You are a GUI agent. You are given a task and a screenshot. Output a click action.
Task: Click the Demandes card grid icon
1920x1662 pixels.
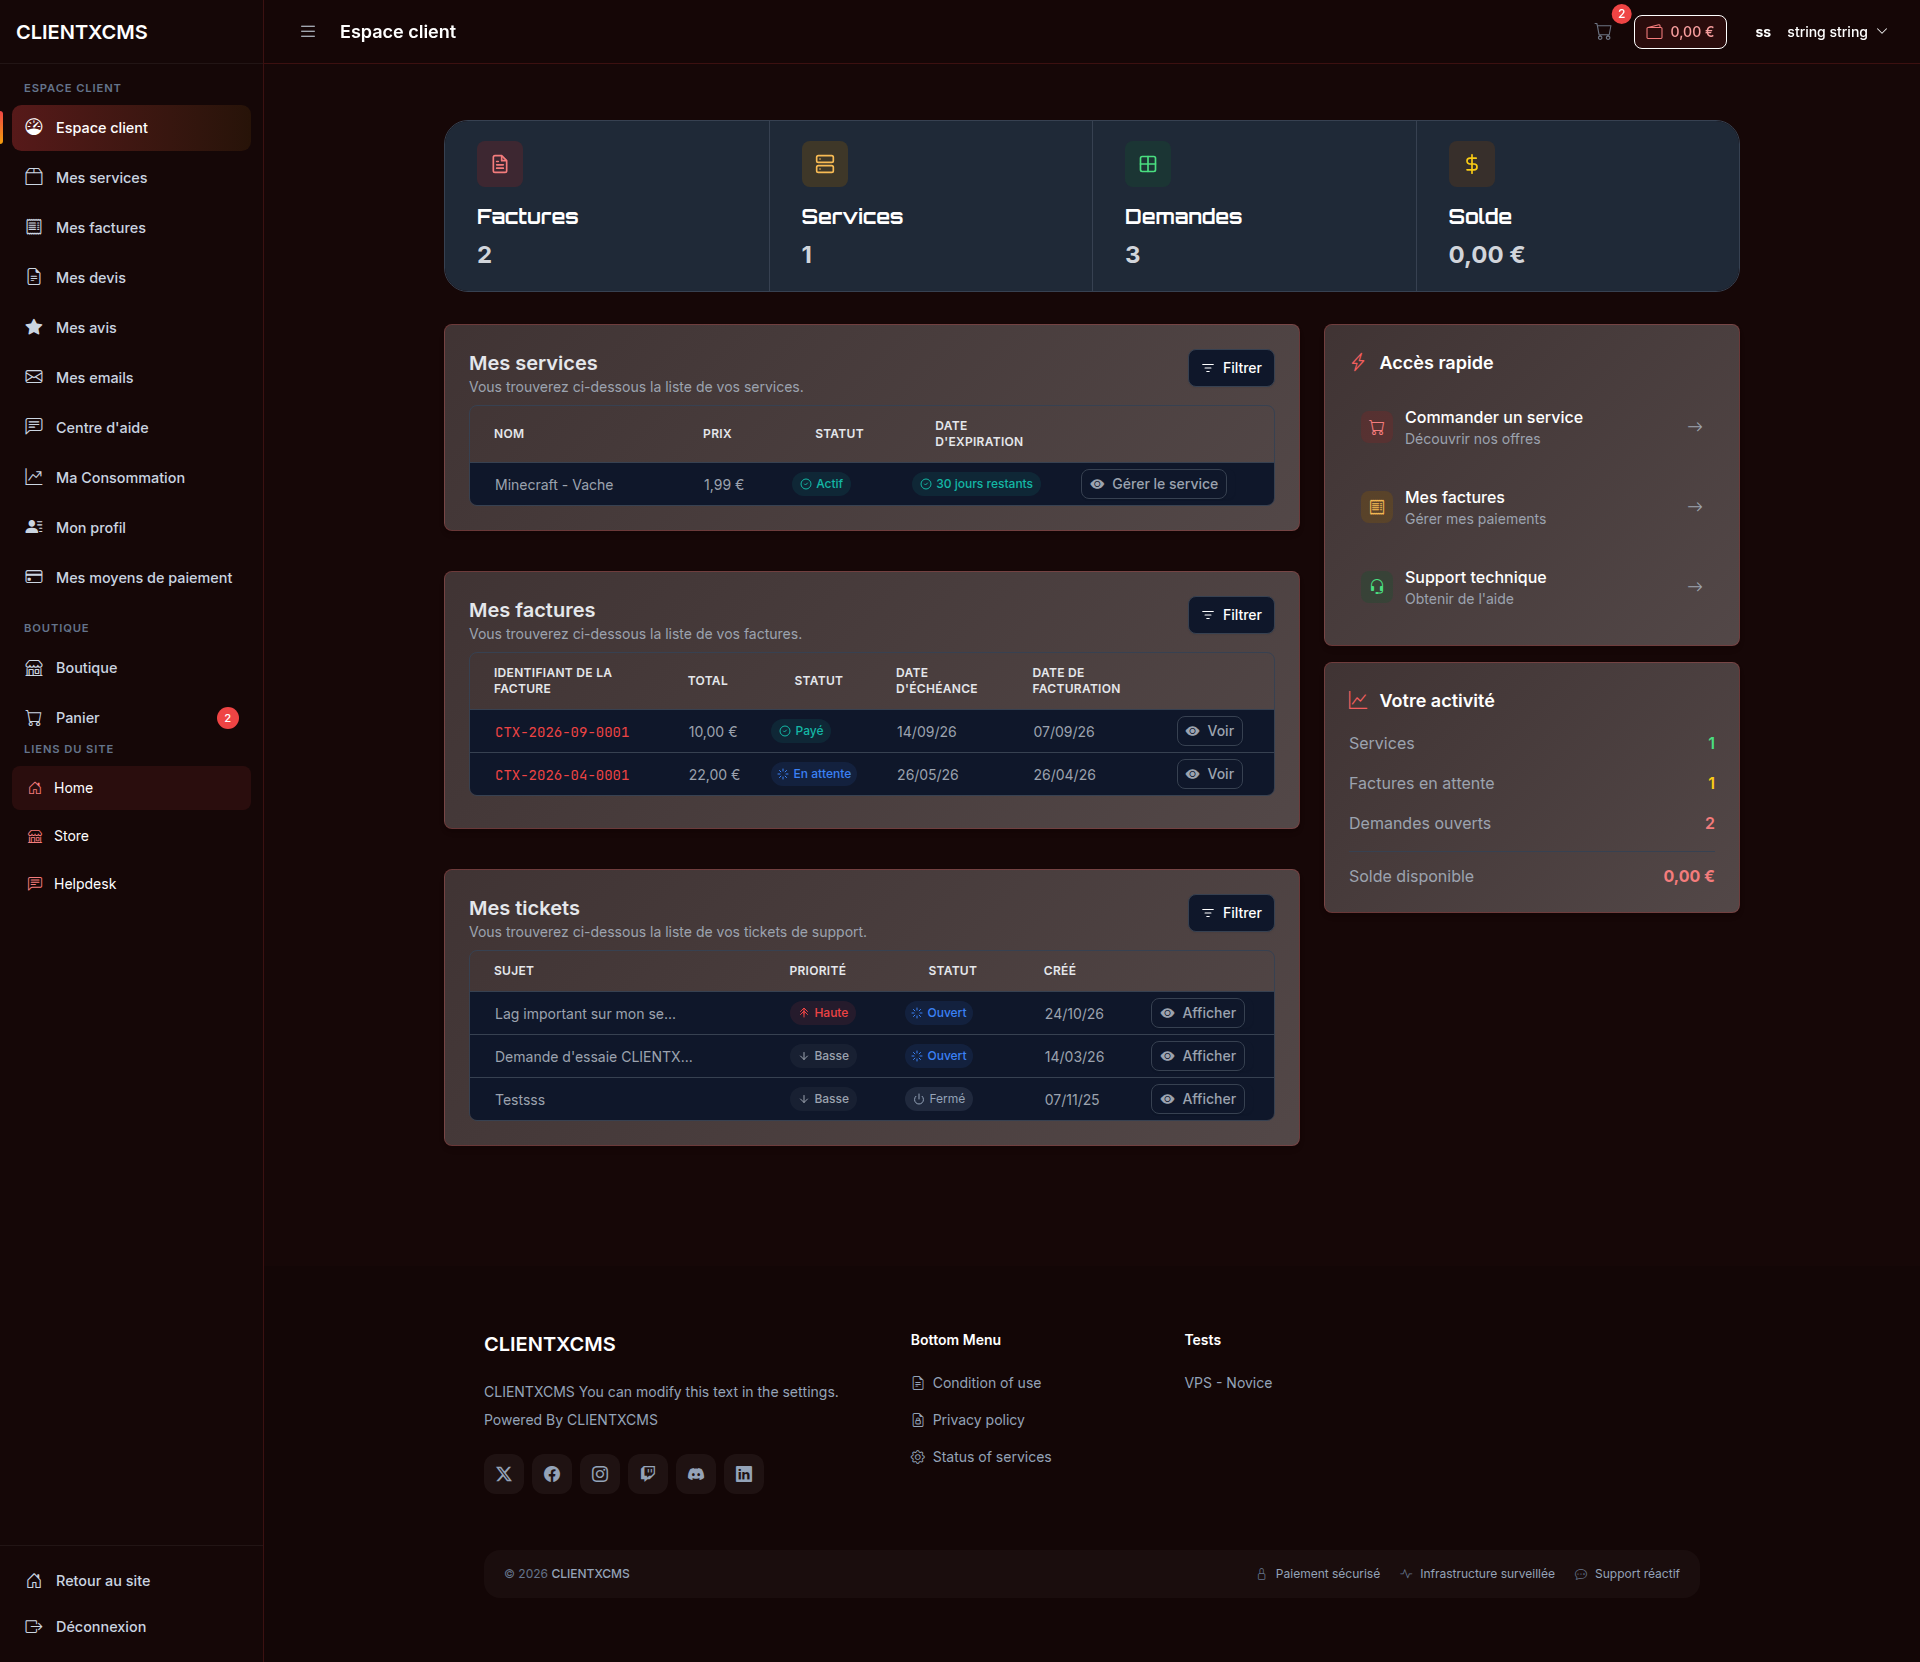[x=1148, y=164]
